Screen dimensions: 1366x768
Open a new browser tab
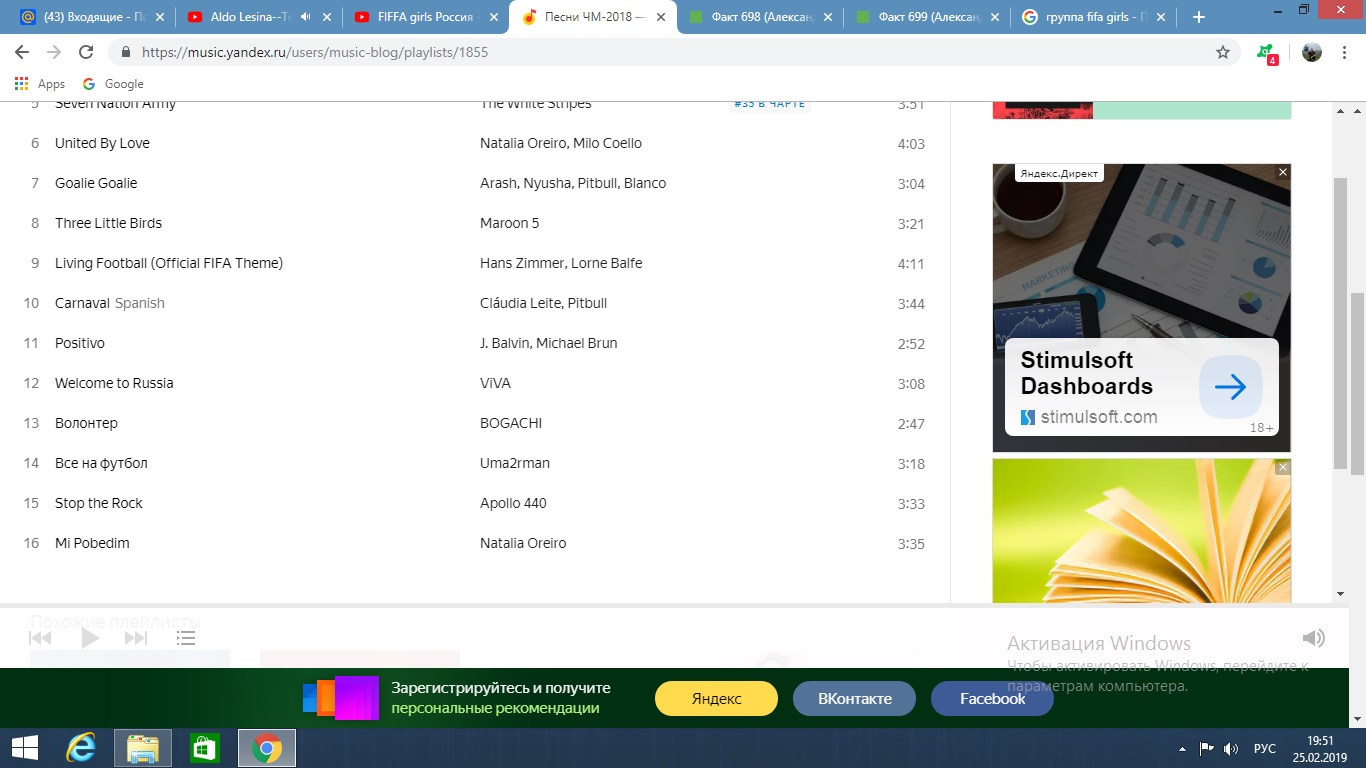(x=1199, y=17)
